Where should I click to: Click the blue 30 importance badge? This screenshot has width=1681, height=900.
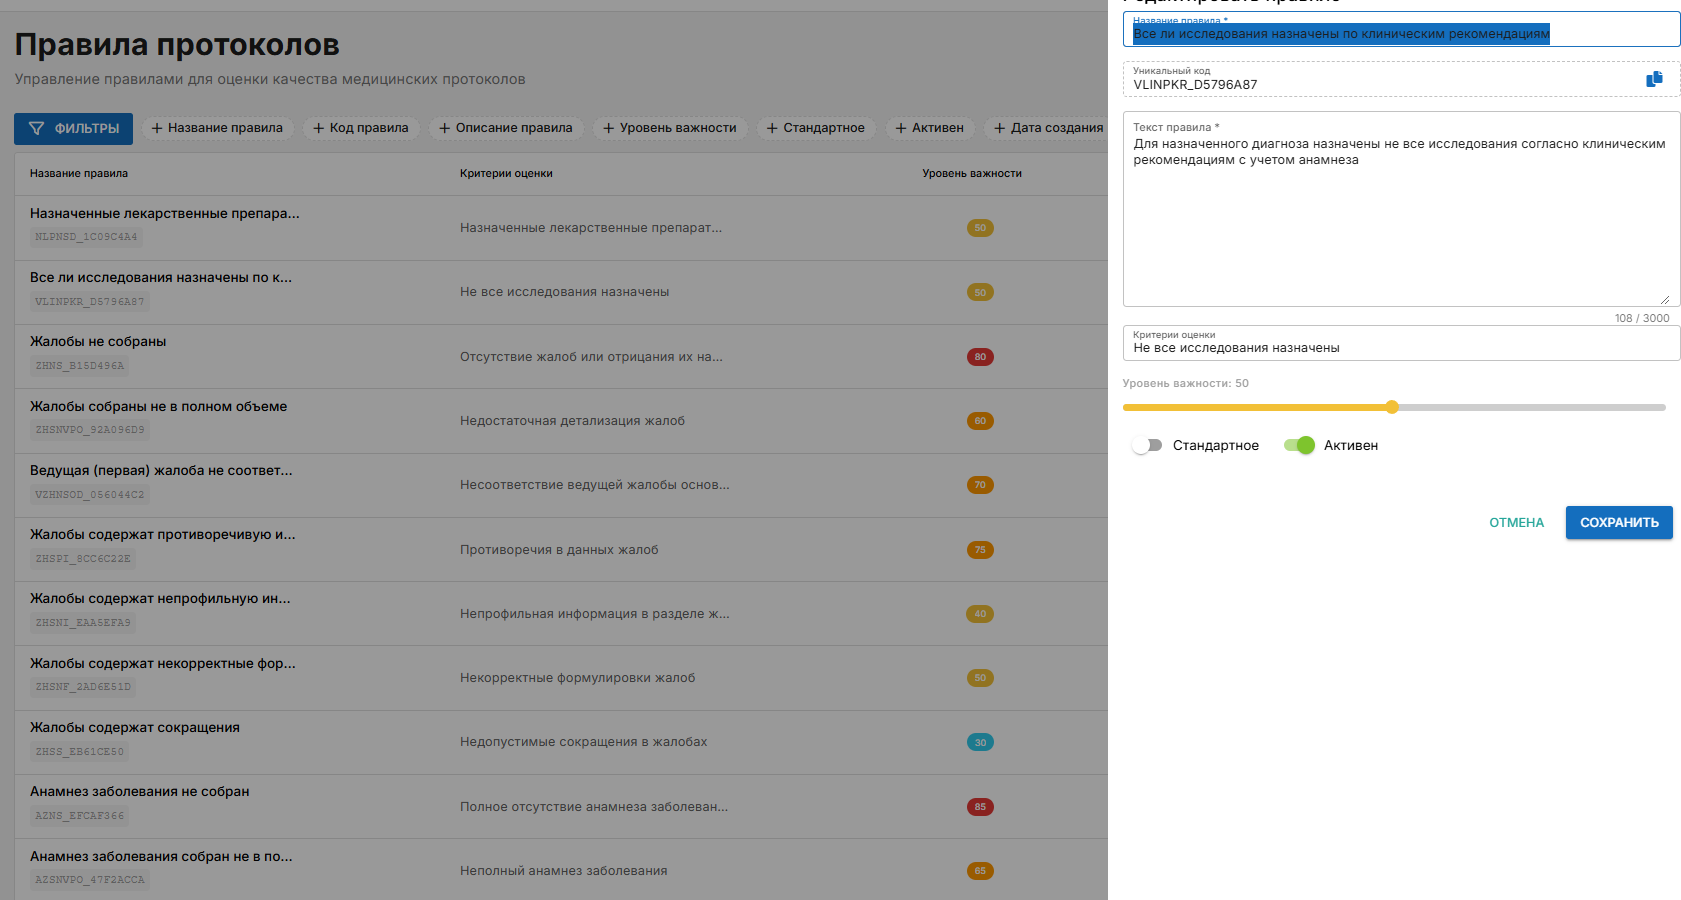(x=980, y=742)
